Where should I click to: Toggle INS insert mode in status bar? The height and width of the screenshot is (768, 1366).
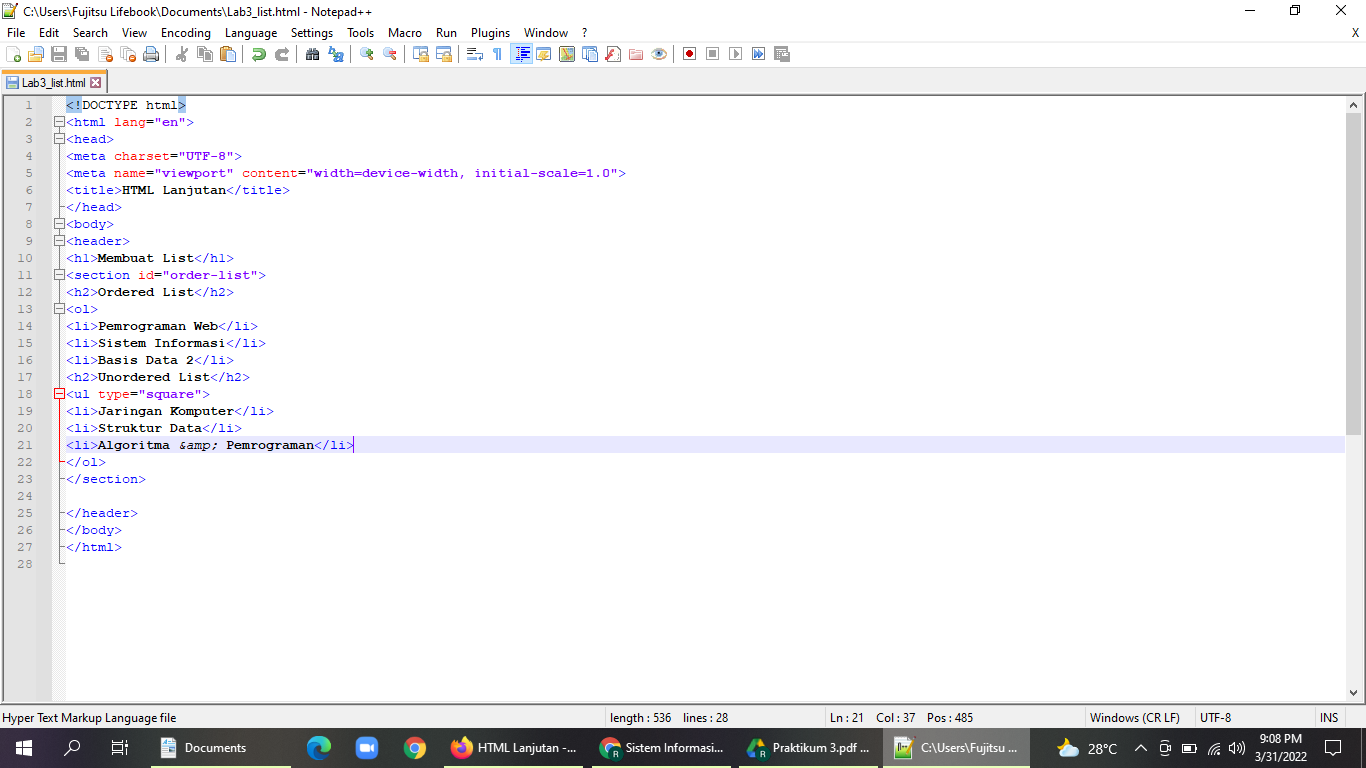coord(1329,718)
